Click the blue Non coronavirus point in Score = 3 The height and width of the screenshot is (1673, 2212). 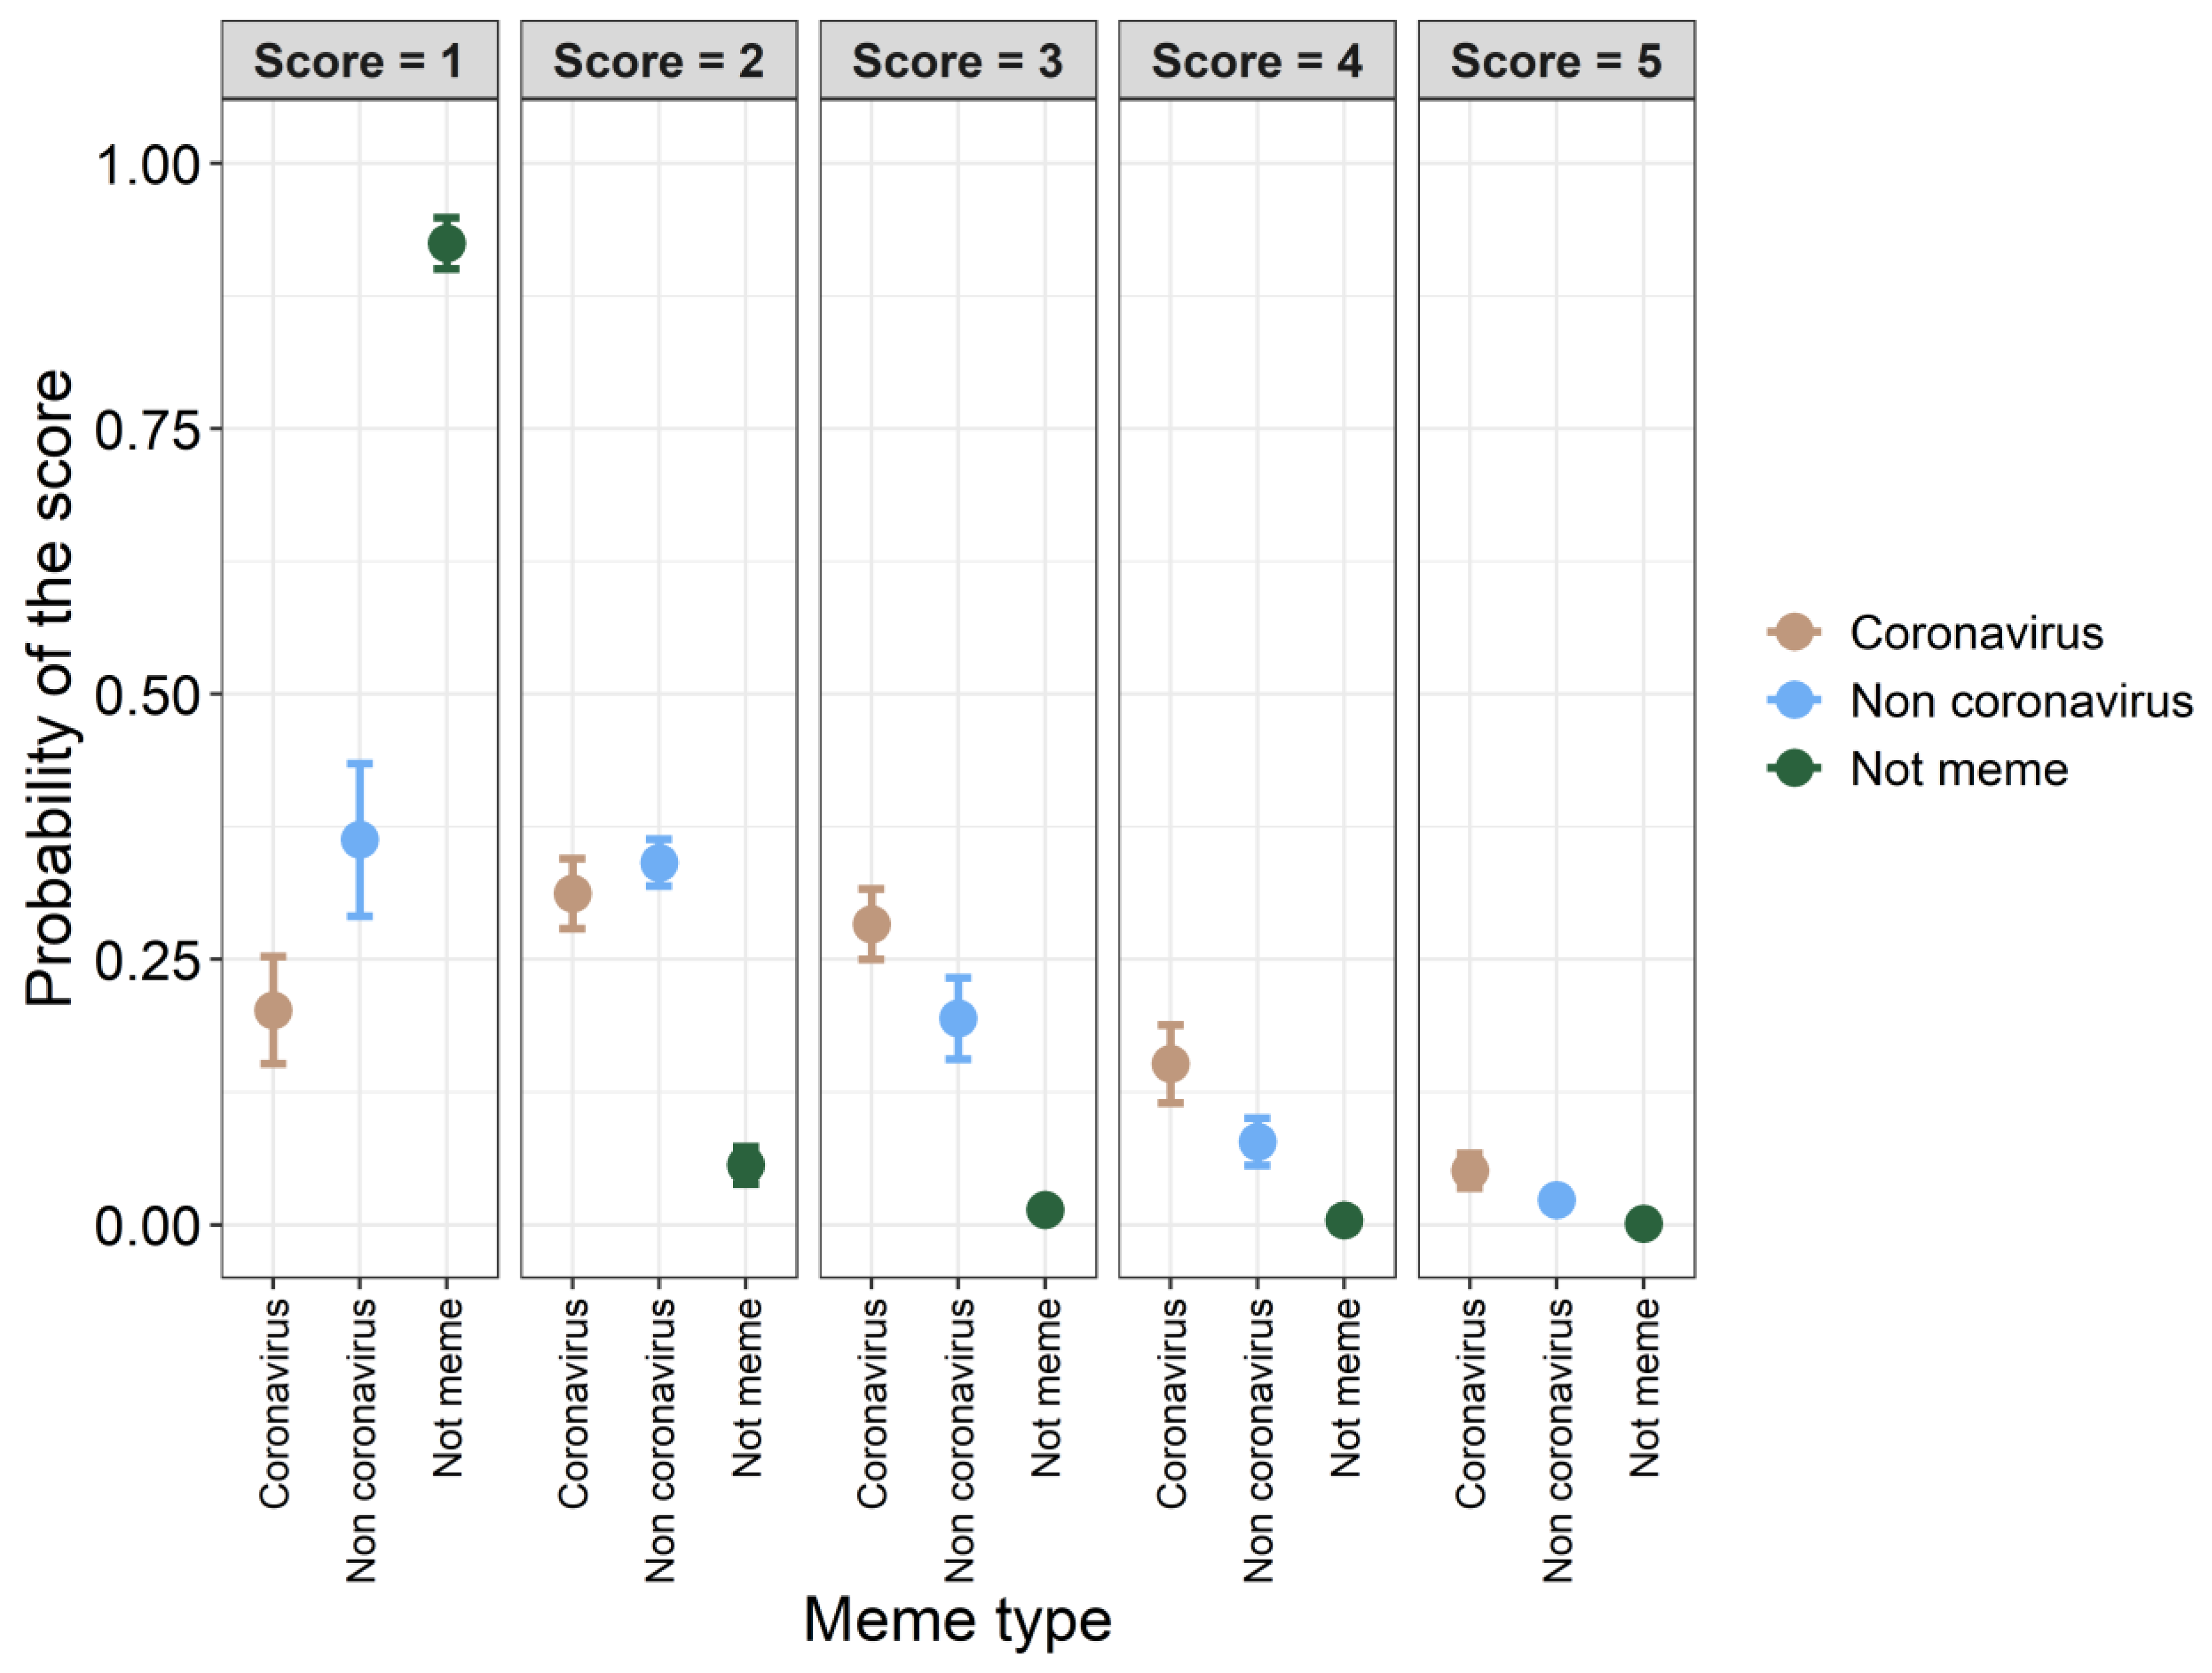(958, 1018)
